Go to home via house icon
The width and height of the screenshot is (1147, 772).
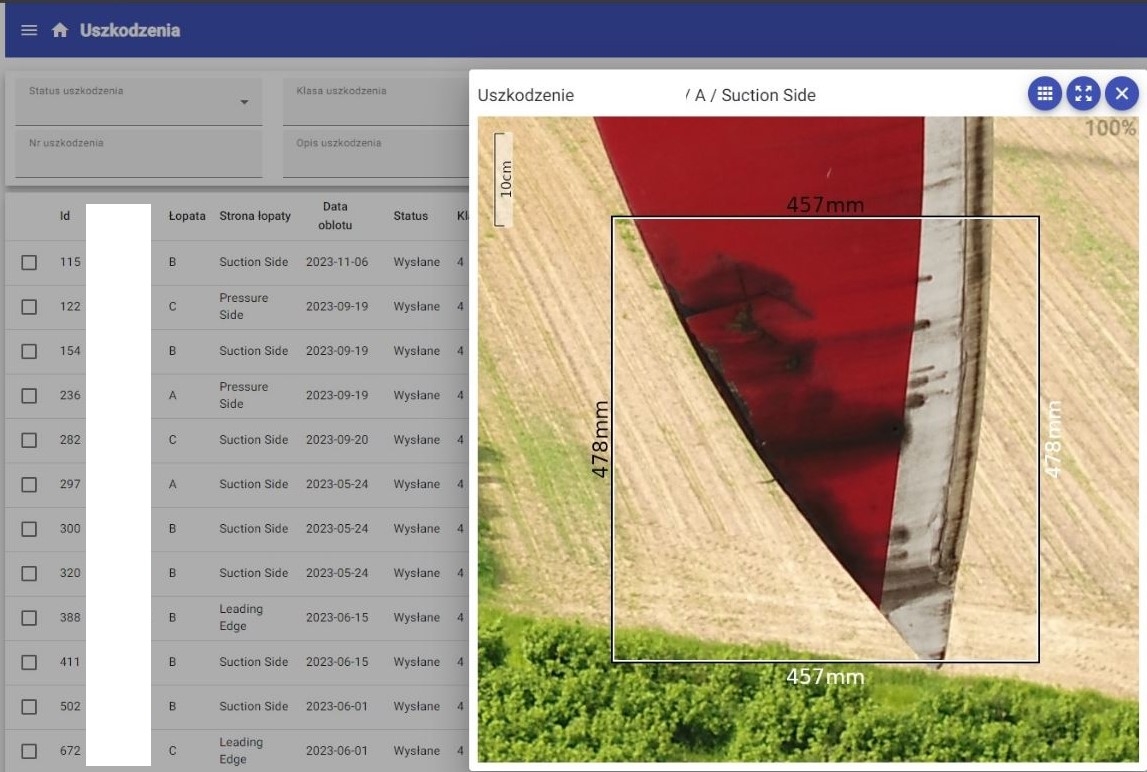[60, 30]
